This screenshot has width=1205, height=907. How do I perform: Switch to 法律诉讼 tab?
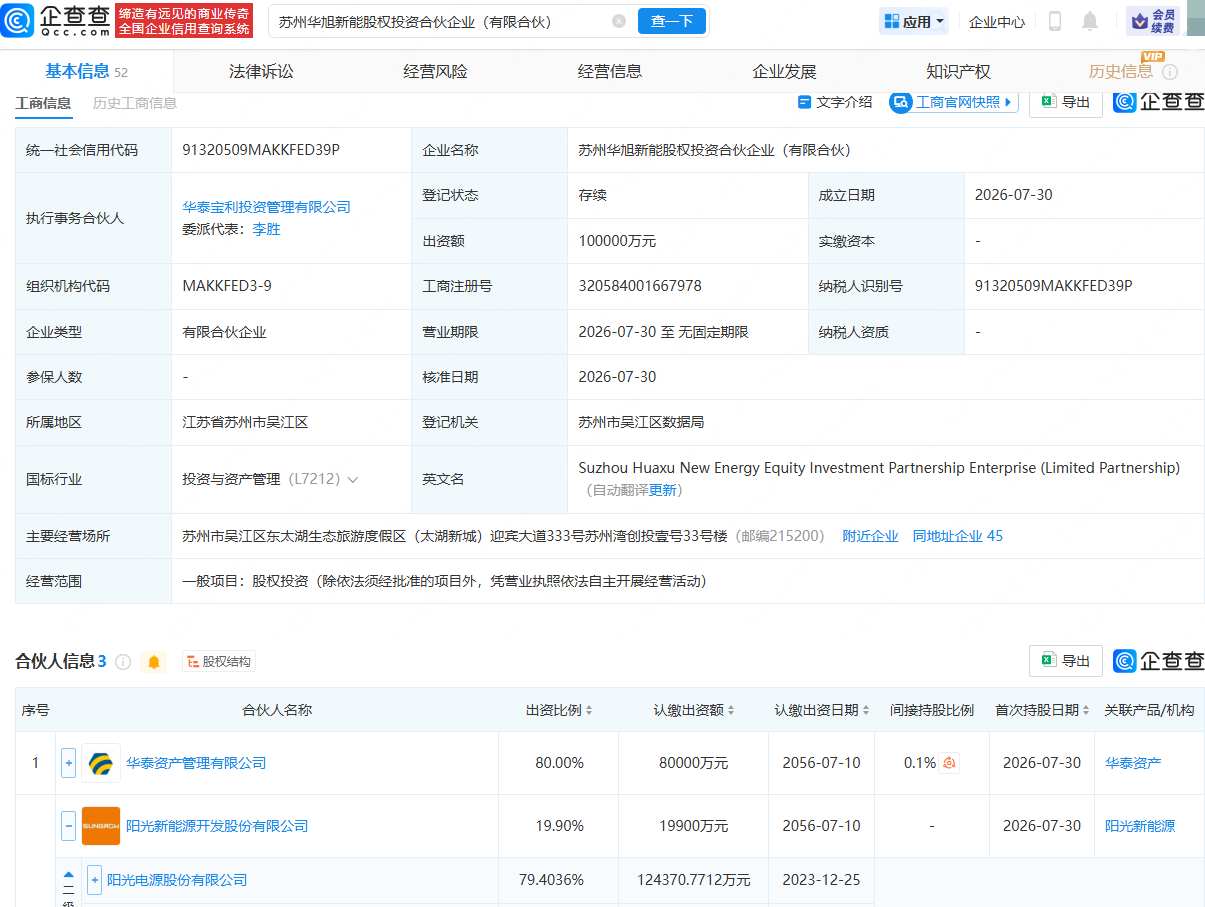[x=261, y=72]
